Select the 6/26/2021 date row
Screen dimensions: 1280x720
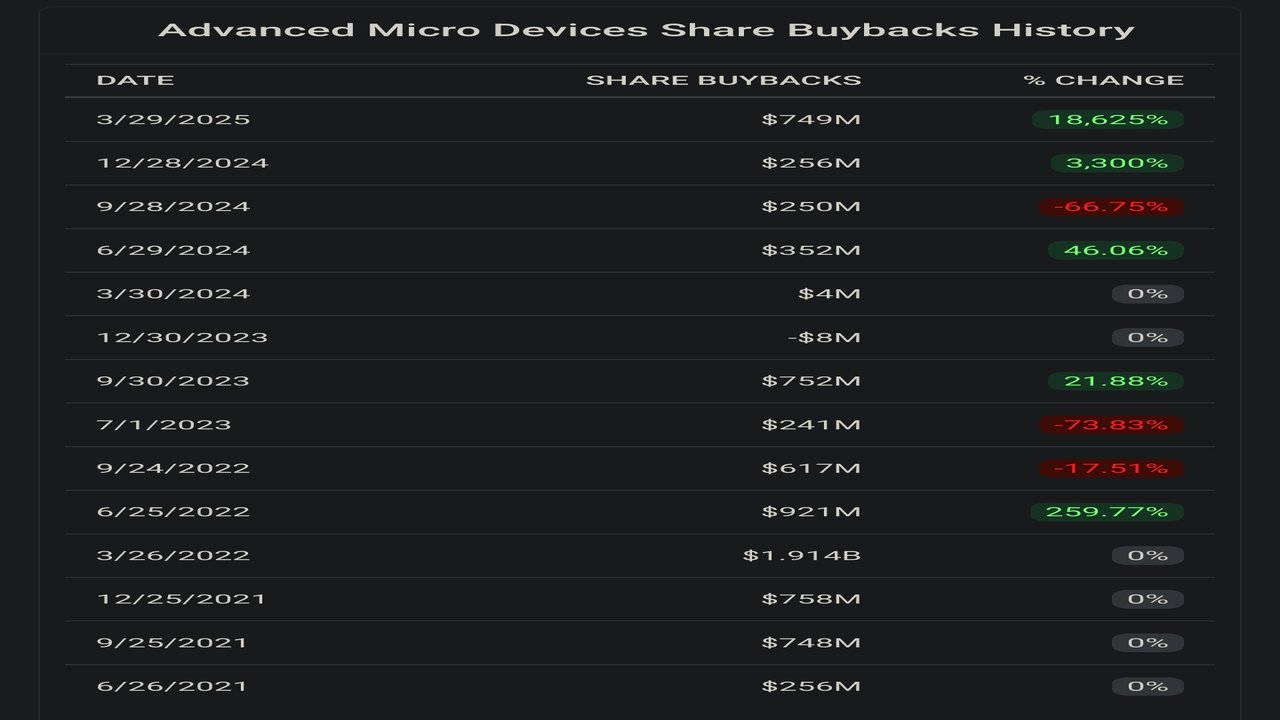point(640,686)
